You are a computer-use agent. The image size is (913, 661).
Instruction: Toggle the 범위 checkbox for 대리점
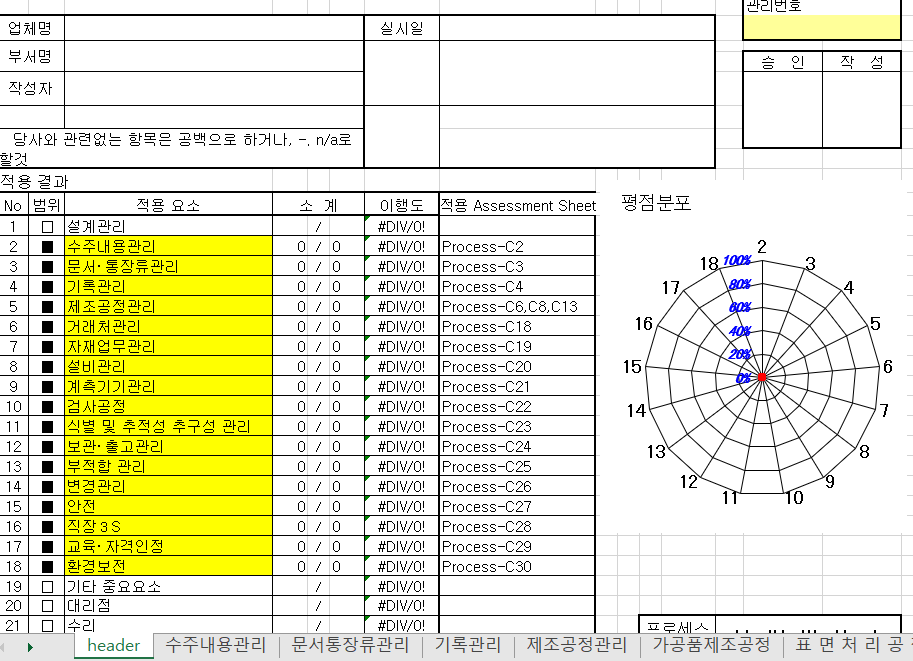coord(47,606)
